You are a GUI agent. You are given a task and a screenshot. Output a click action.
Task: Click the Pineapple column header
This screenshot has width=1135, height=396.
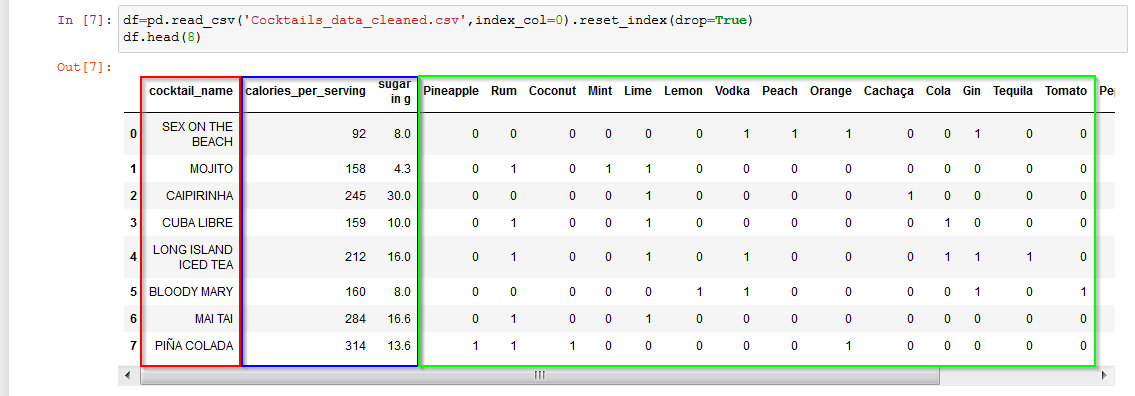click(x=451, y=91)
